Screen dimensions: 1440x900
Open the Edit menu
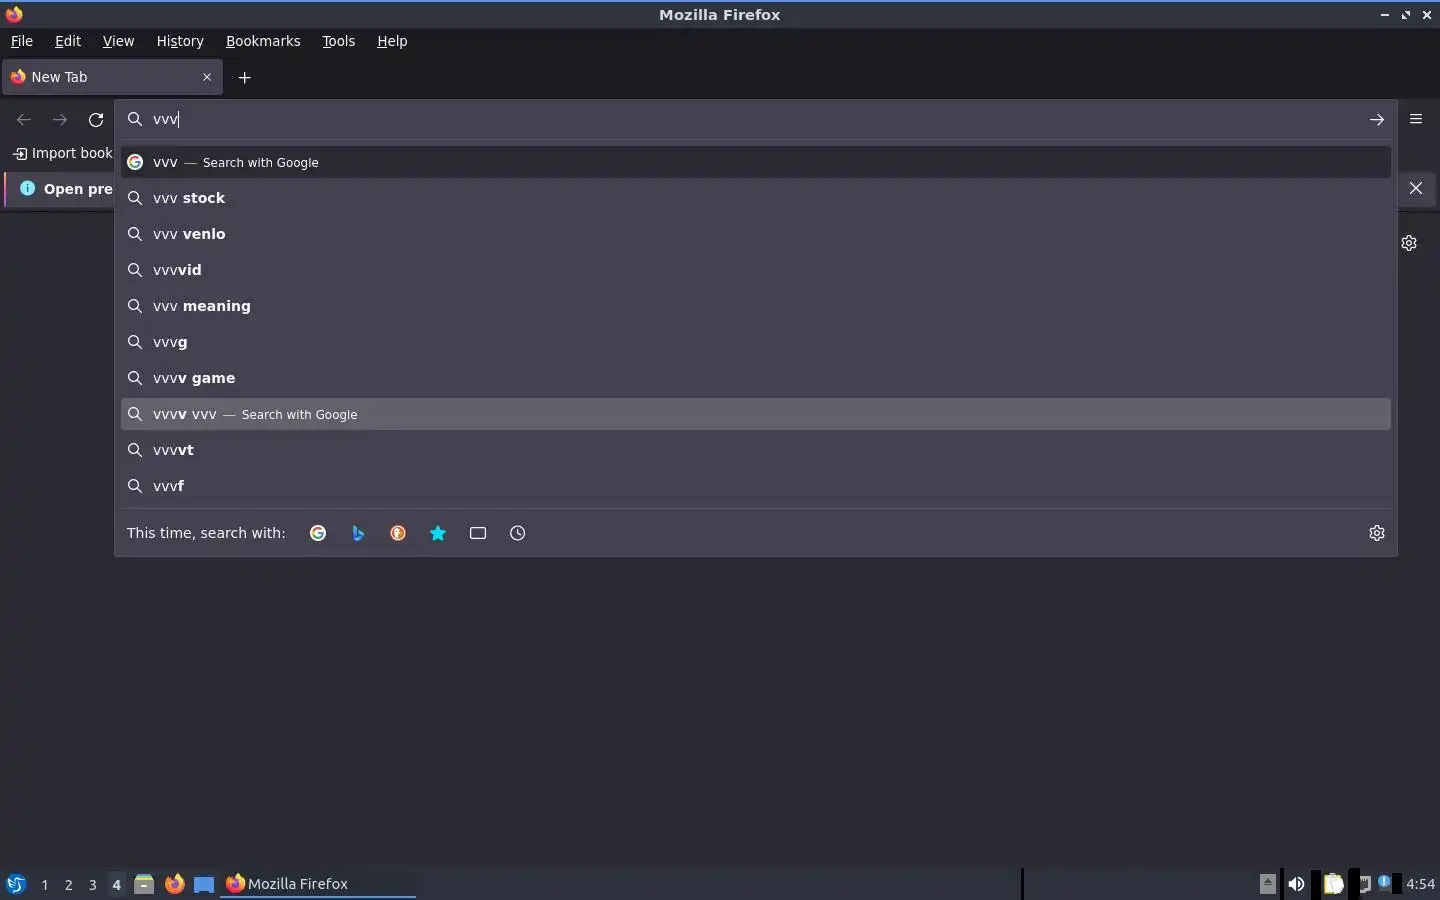68,41
